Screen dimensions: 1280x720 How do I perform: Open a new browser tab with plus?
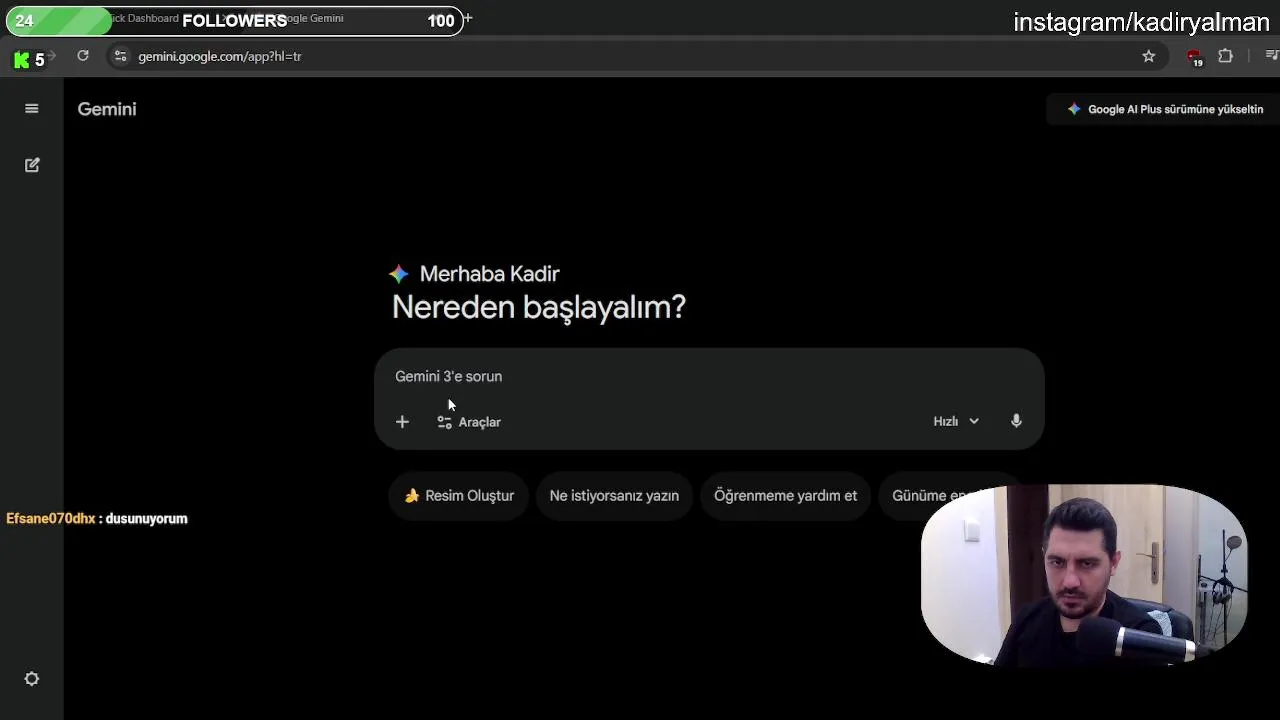pos(467,18)
